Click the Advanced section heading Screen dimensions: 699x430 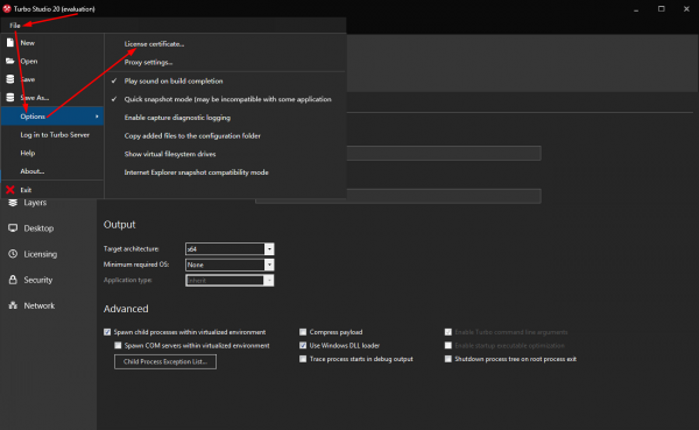pos(126,309)
